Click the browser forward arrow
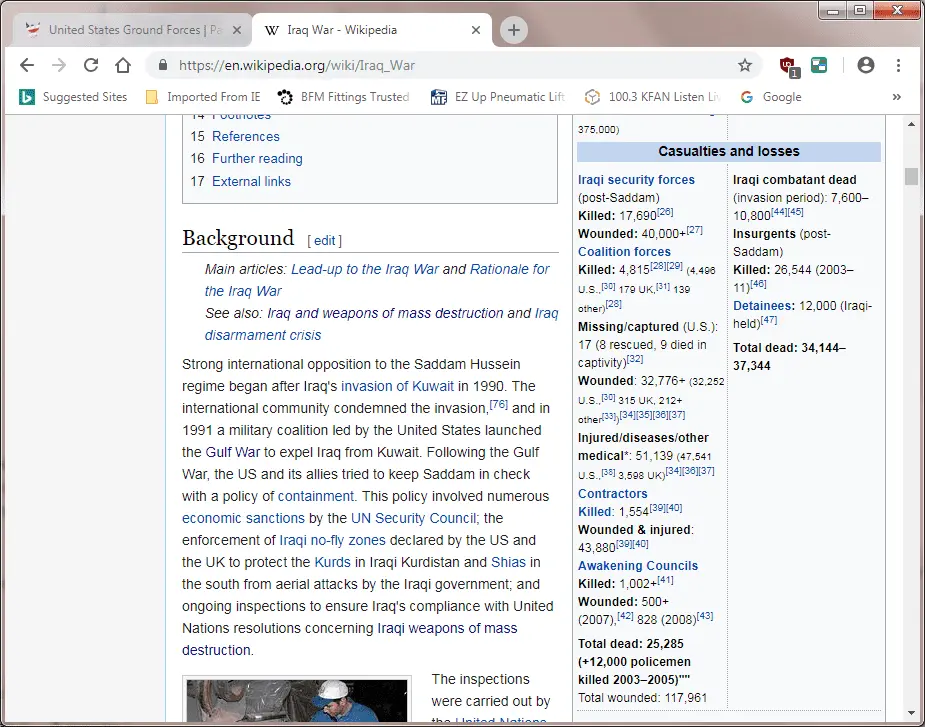Image resolution: width=925 pixels, height=727 pixels. pyautogui.click(x=59, y=65)
